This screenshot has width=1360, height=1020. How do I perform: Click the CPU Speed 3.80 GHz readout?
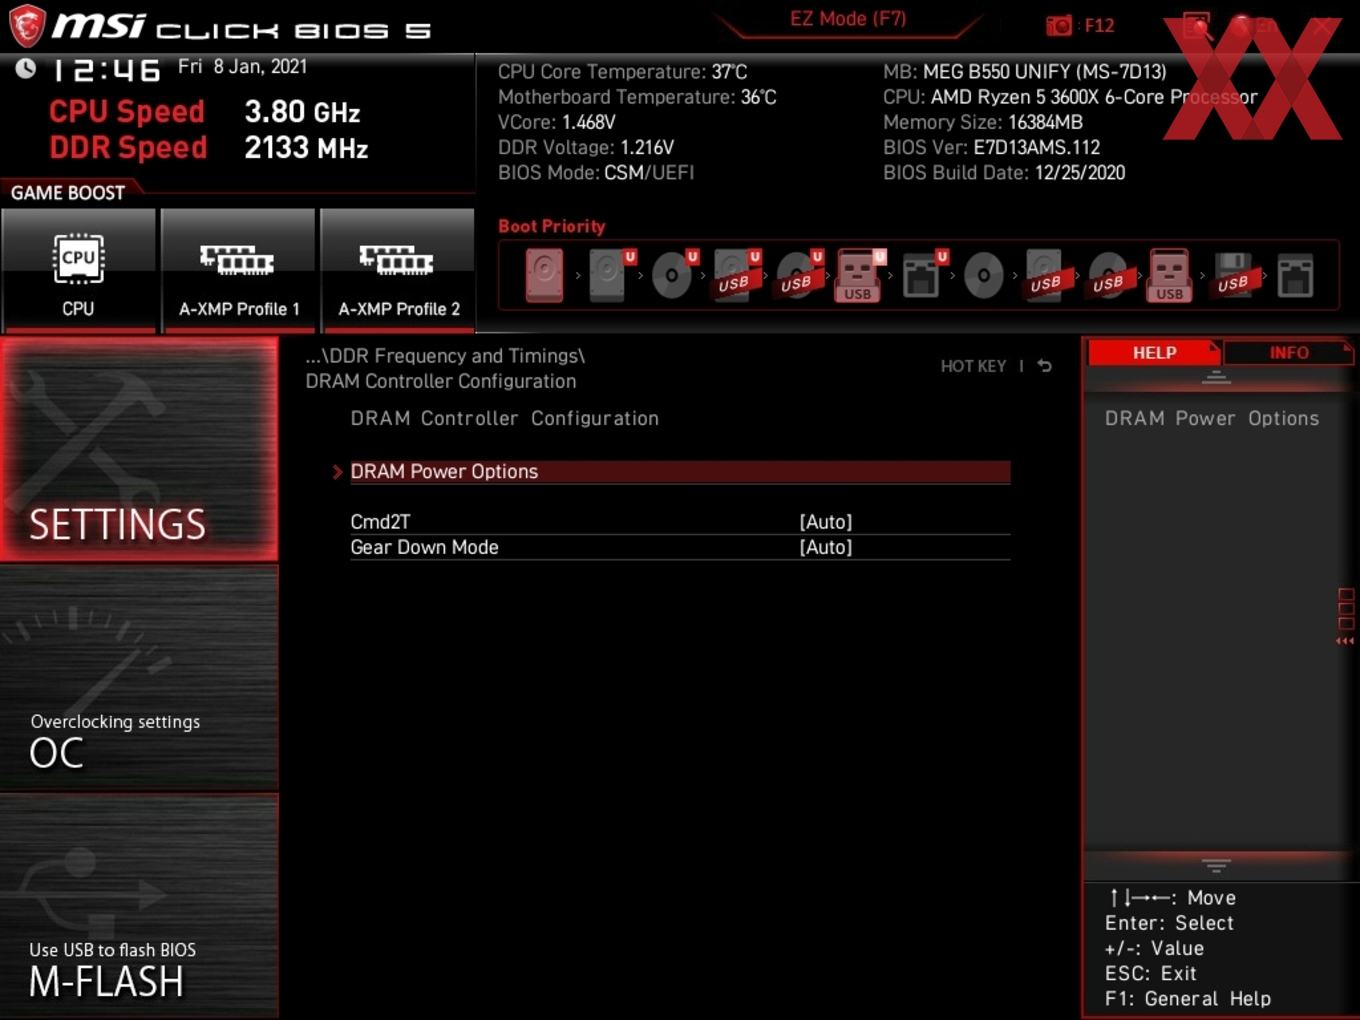[205, 112]
